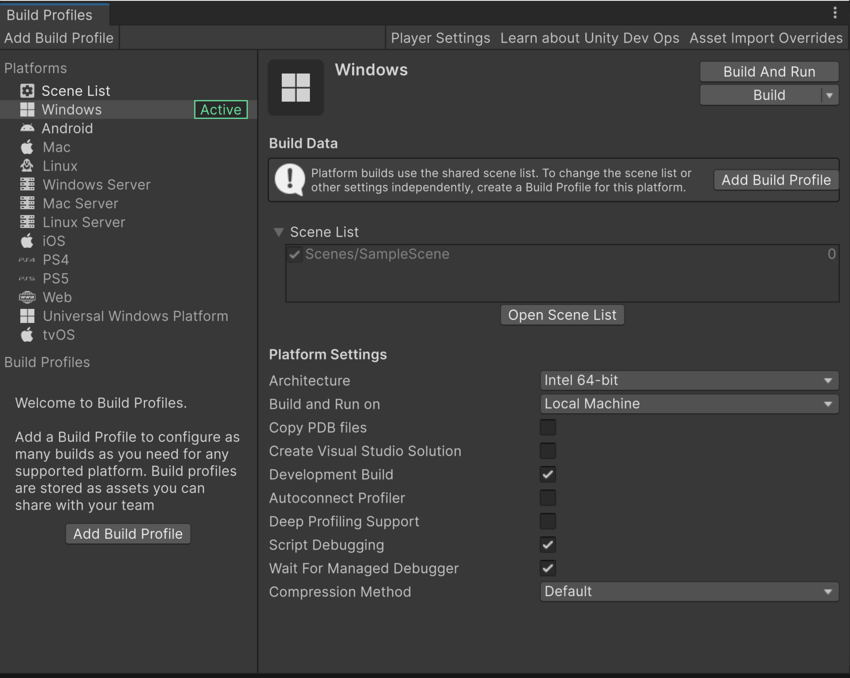Image resolution: width=850 pixels, height=678 pixels.
Task: Click the Mac Server icon
Action: click(27, 203)
